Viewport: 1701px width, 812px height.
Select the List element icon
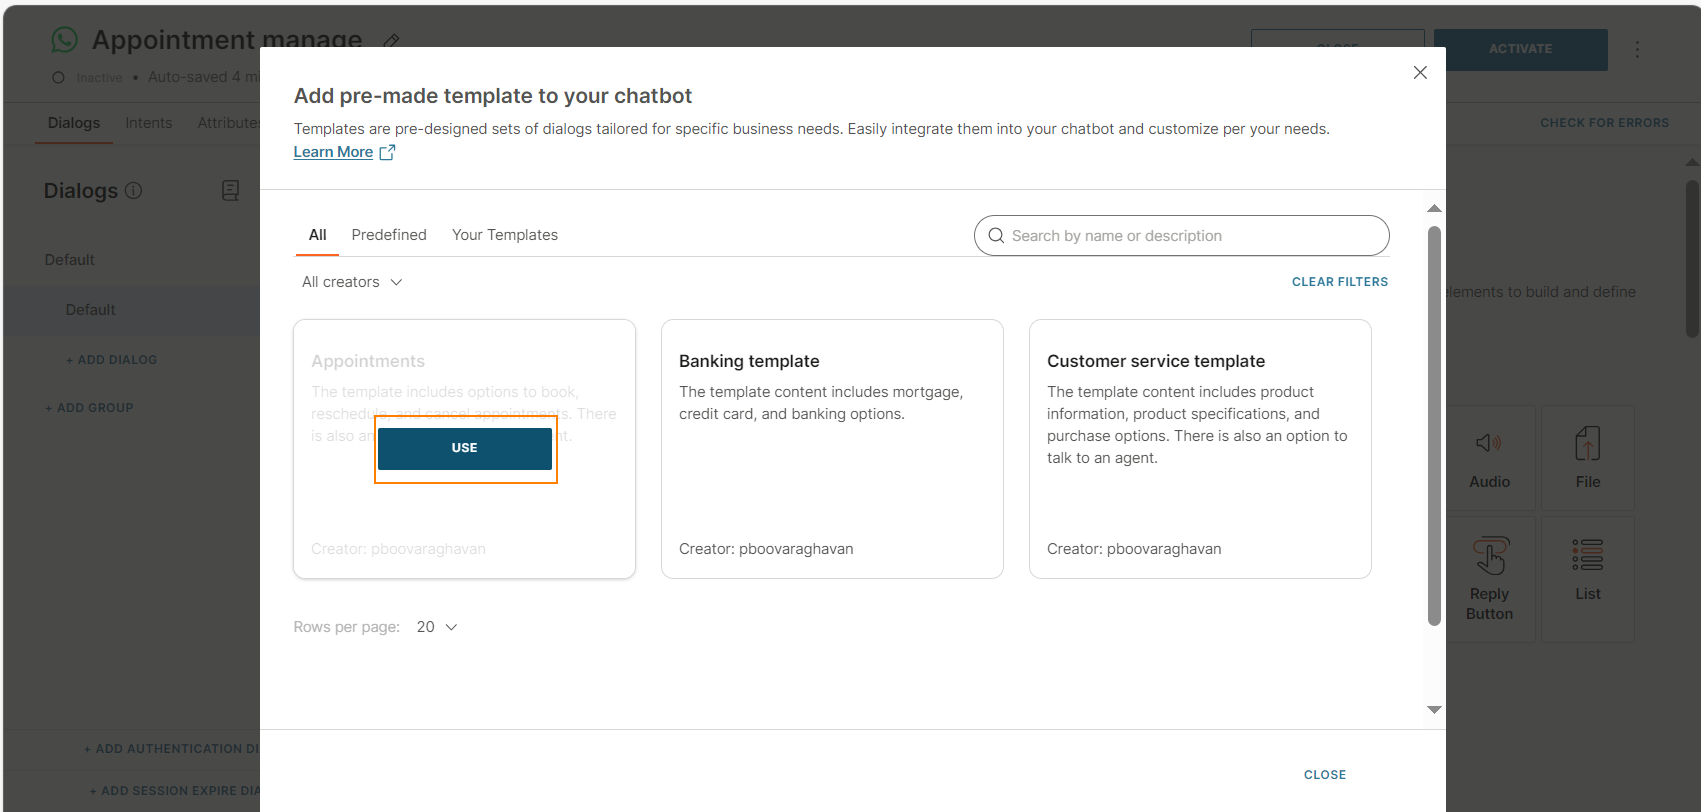(x=1587, y=555)
